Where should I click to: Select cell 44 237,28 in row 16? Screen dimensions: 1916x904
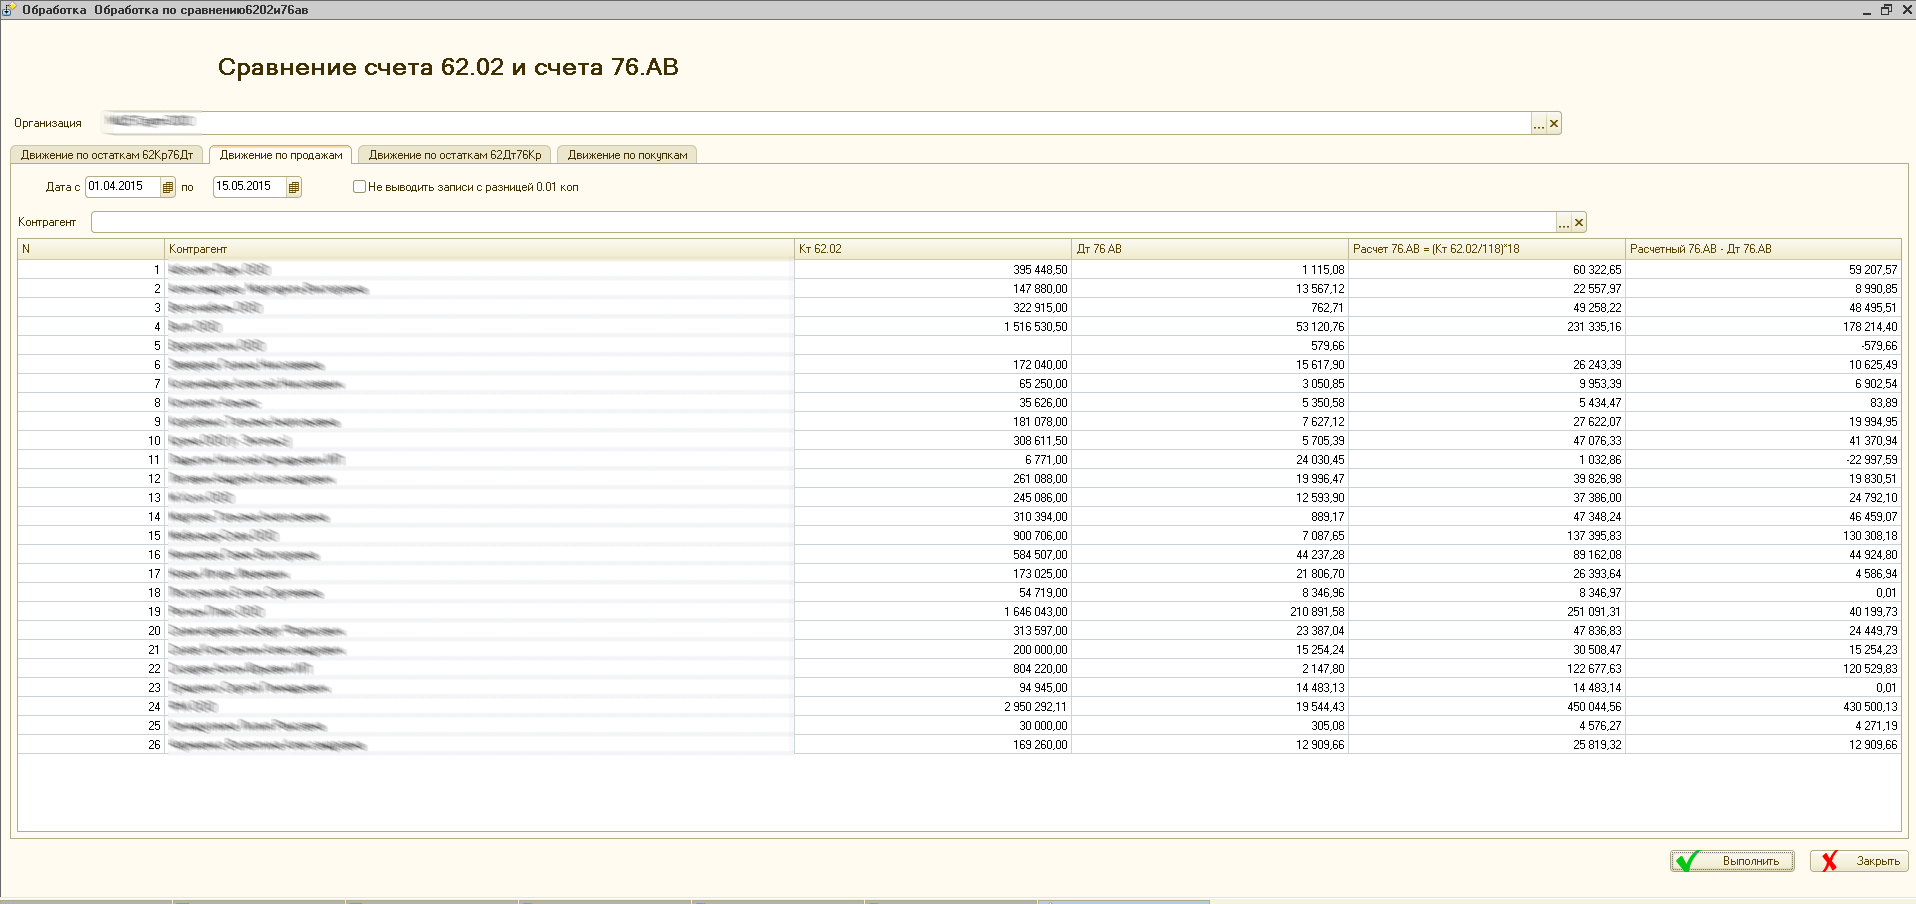coord(1210,555)
